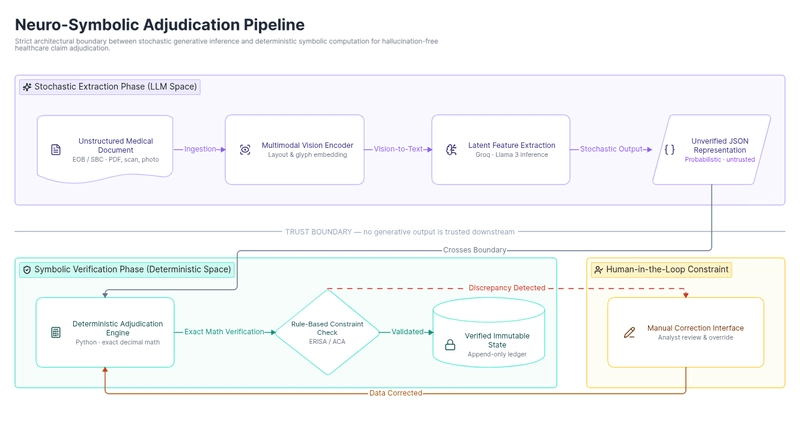Click the subtitle paragraph beginning Strict architectural boundary
The height and width of the screenshot is (425, 800).
tap(227, 44)
